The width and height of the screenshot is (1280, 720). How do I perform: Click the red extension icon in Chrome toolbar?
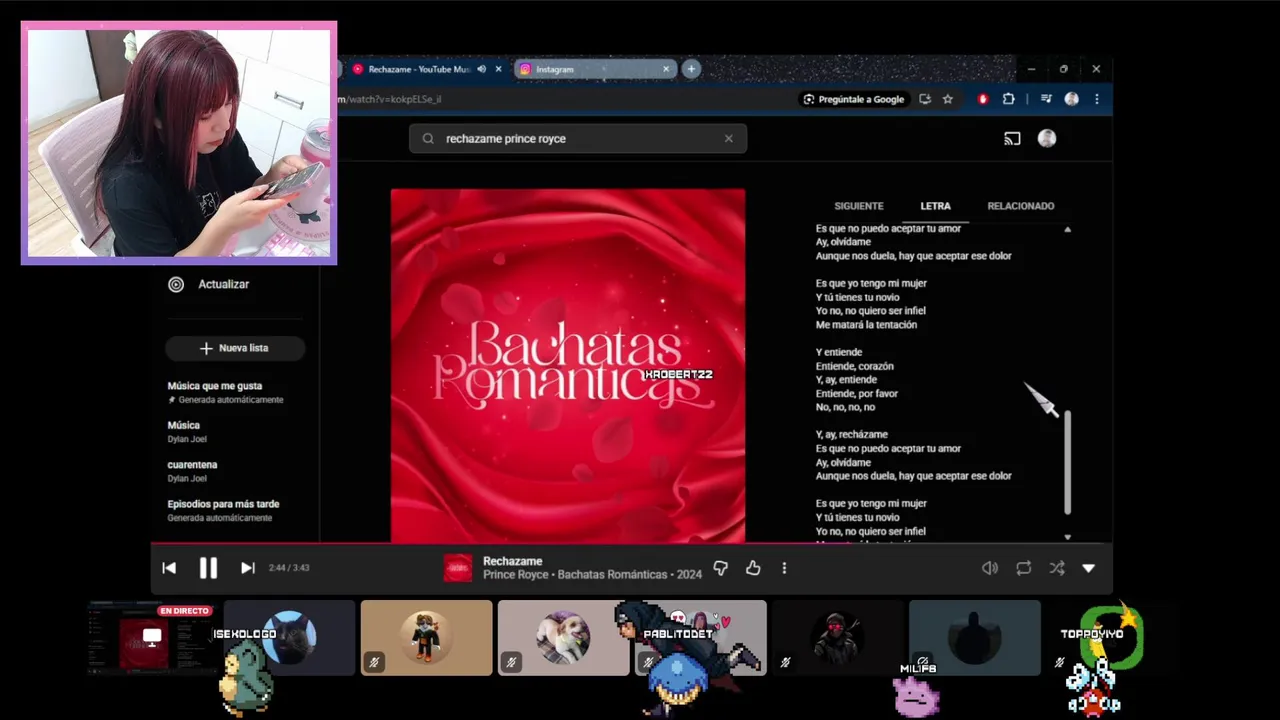[x=983, y=99]
